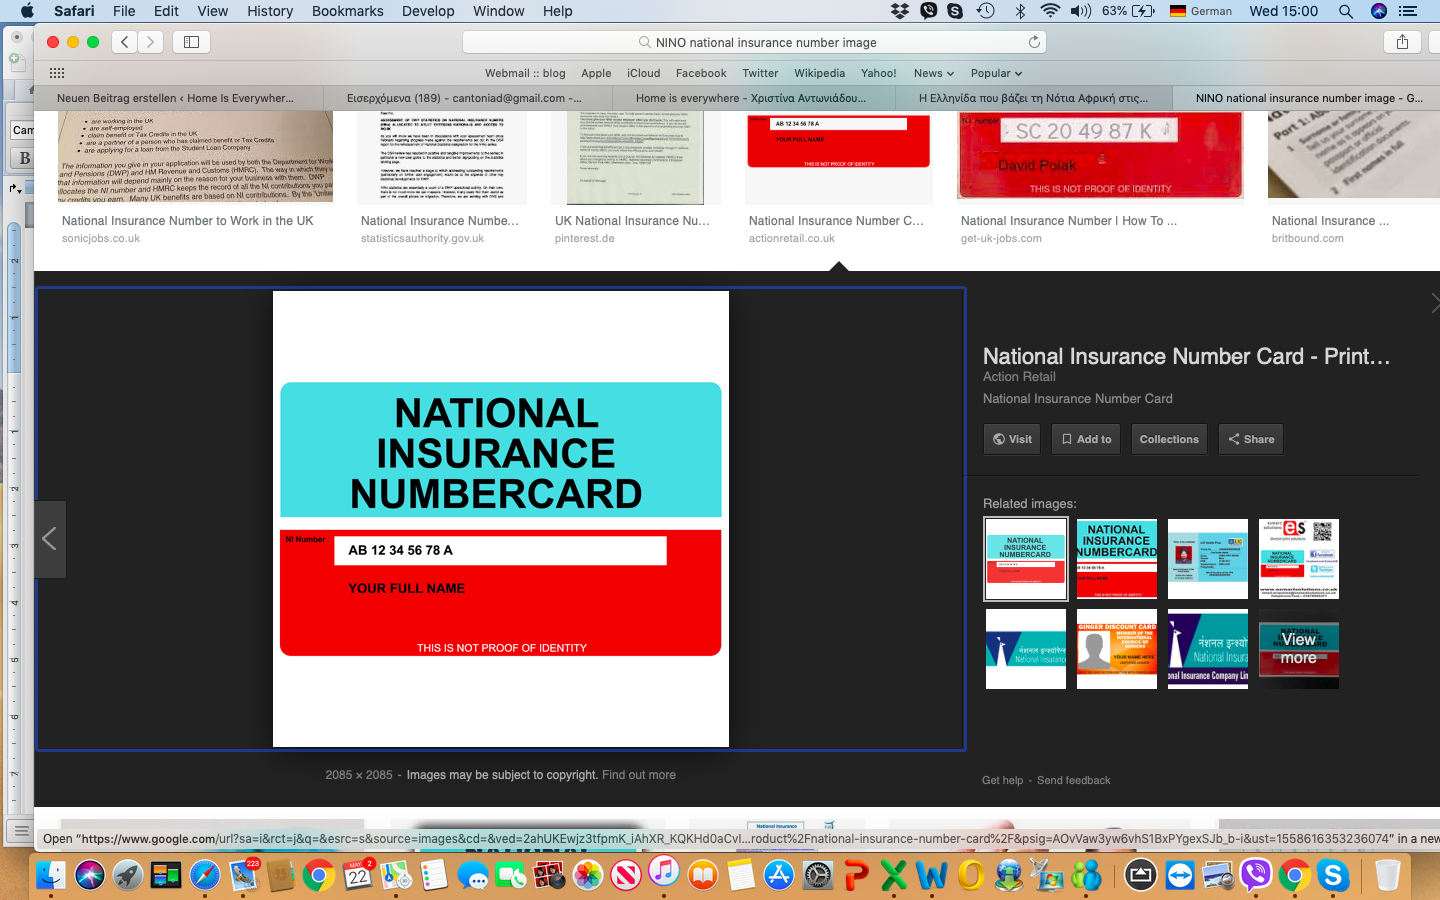Click the 'Action Retail' source text
Screen dimensions: 1440x900
click(x=1019, y=377)
